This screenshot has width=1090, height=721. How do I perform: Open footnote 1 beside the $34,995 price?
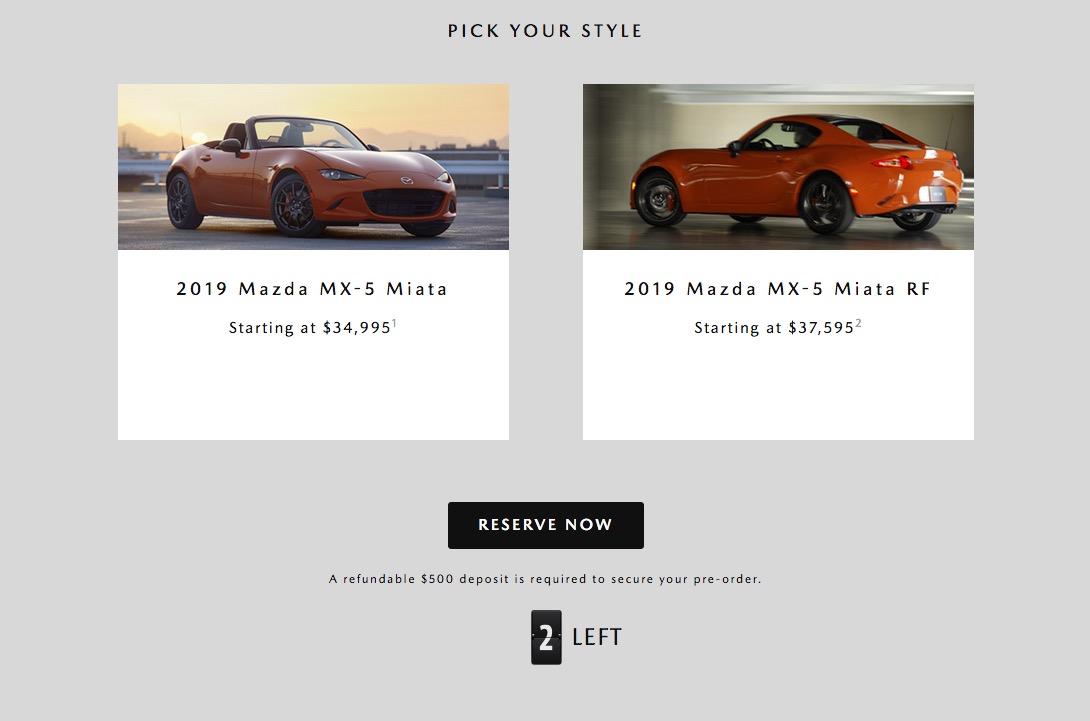tap(394, 323)
